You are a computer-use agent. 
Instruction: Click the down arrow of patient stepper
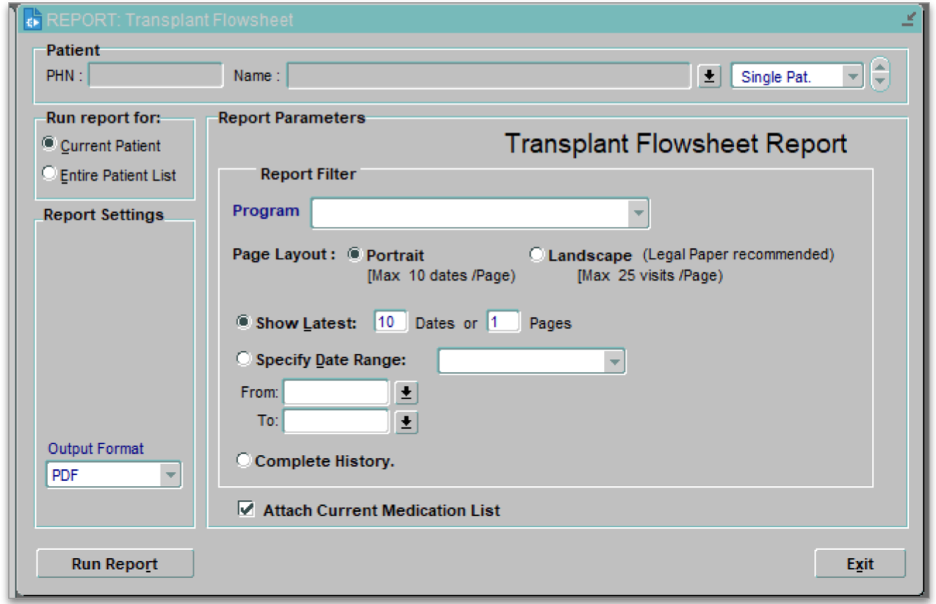coord(880,84)
